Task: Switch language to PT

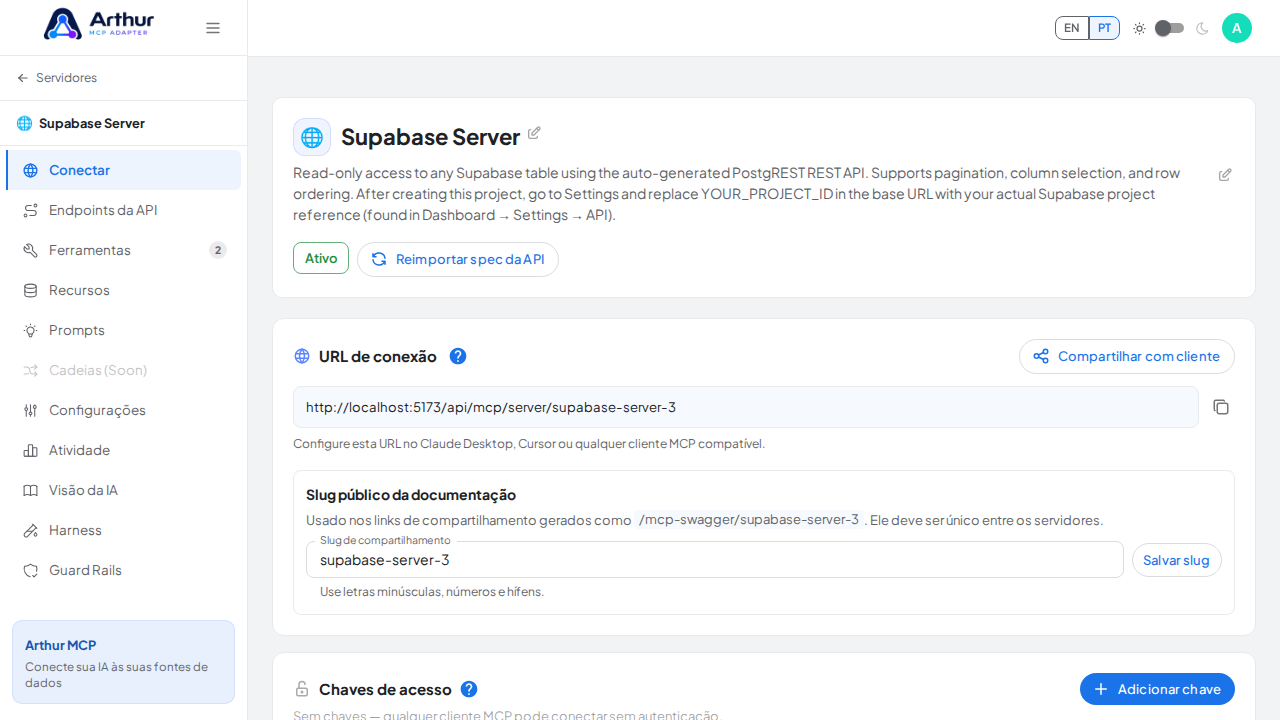Action: coord(1104,28)
